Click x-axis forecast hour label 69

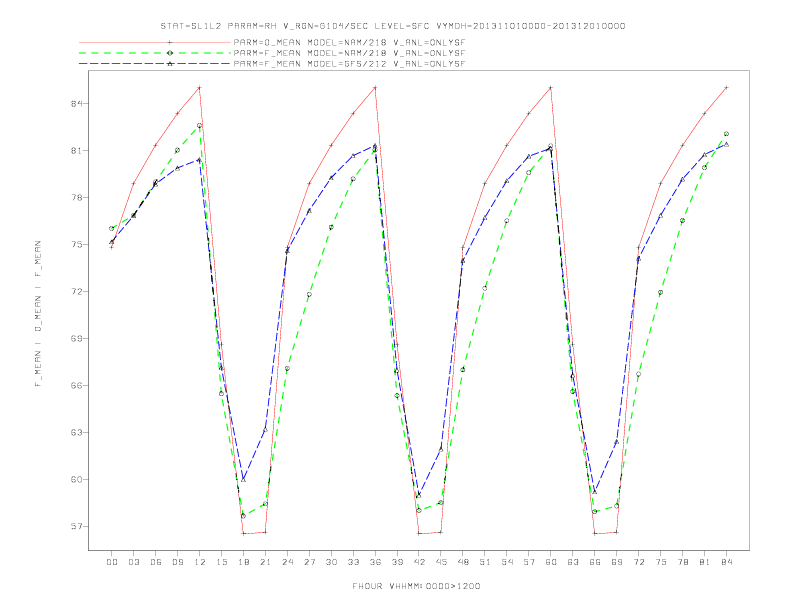tap(617, 562)
